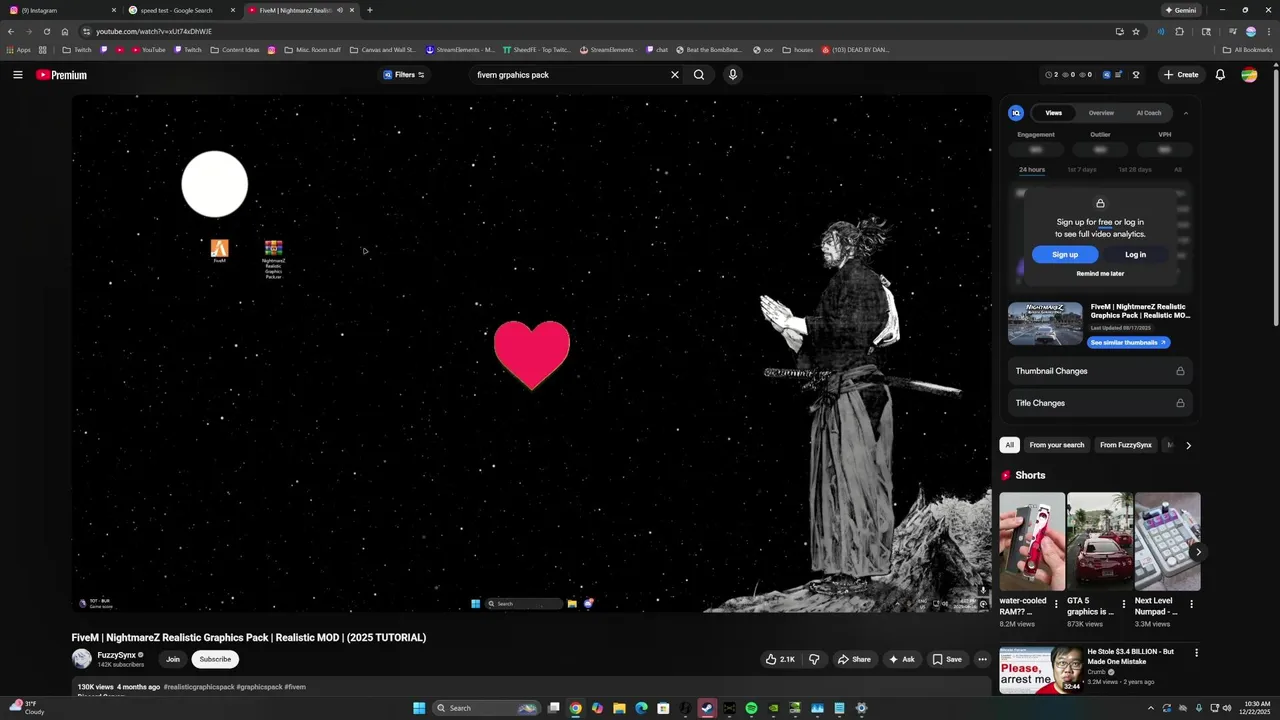Open the 'All Bookmarks' folder
1280x720 pixels.
tap(1248, 50)
